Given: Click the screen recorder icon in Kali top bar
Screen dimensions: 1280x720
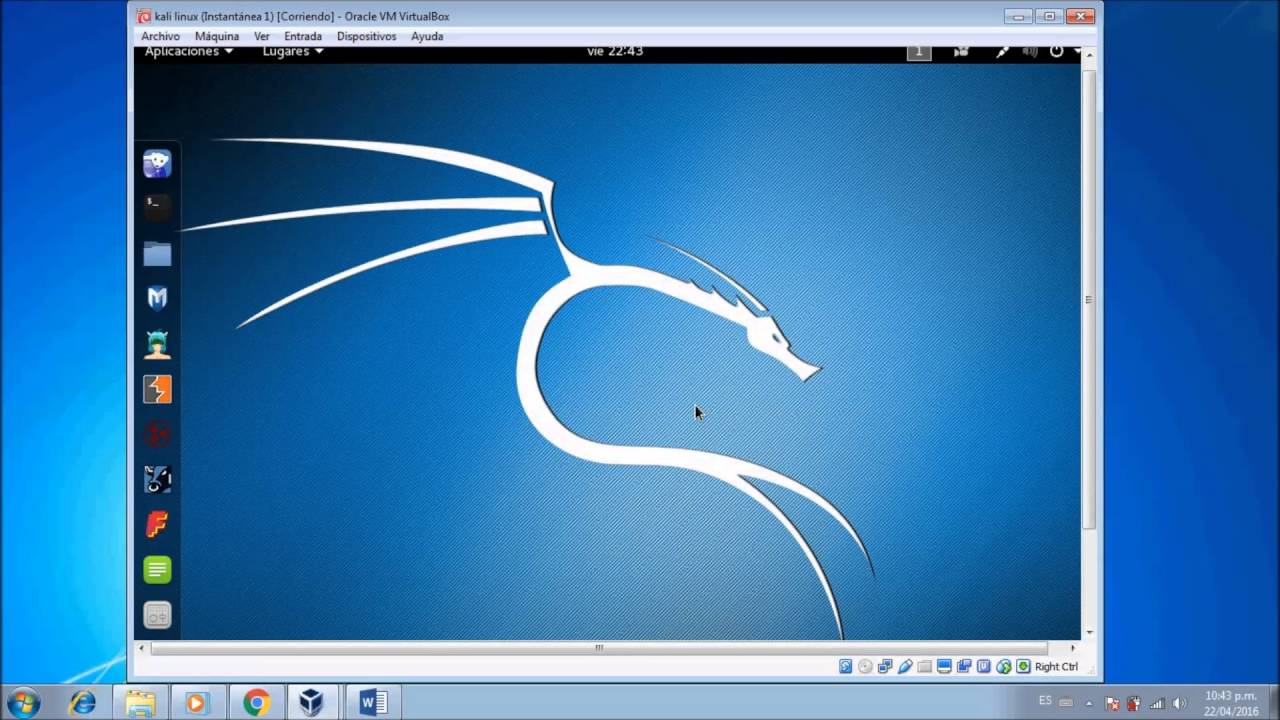Looking at the screenshot, I should click(961, 52).
